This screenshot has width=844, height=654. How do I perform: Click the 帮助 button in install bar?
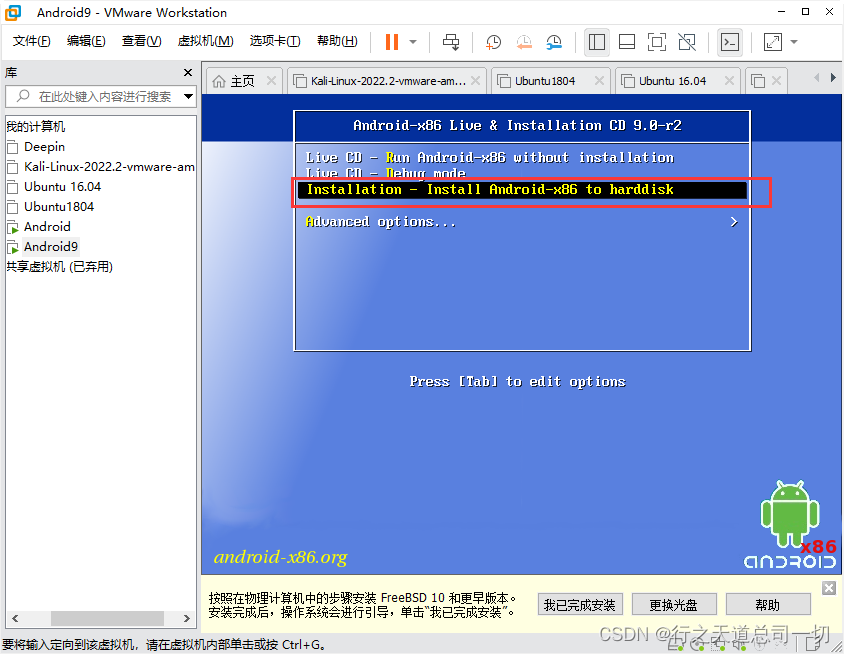coord(768,605)
